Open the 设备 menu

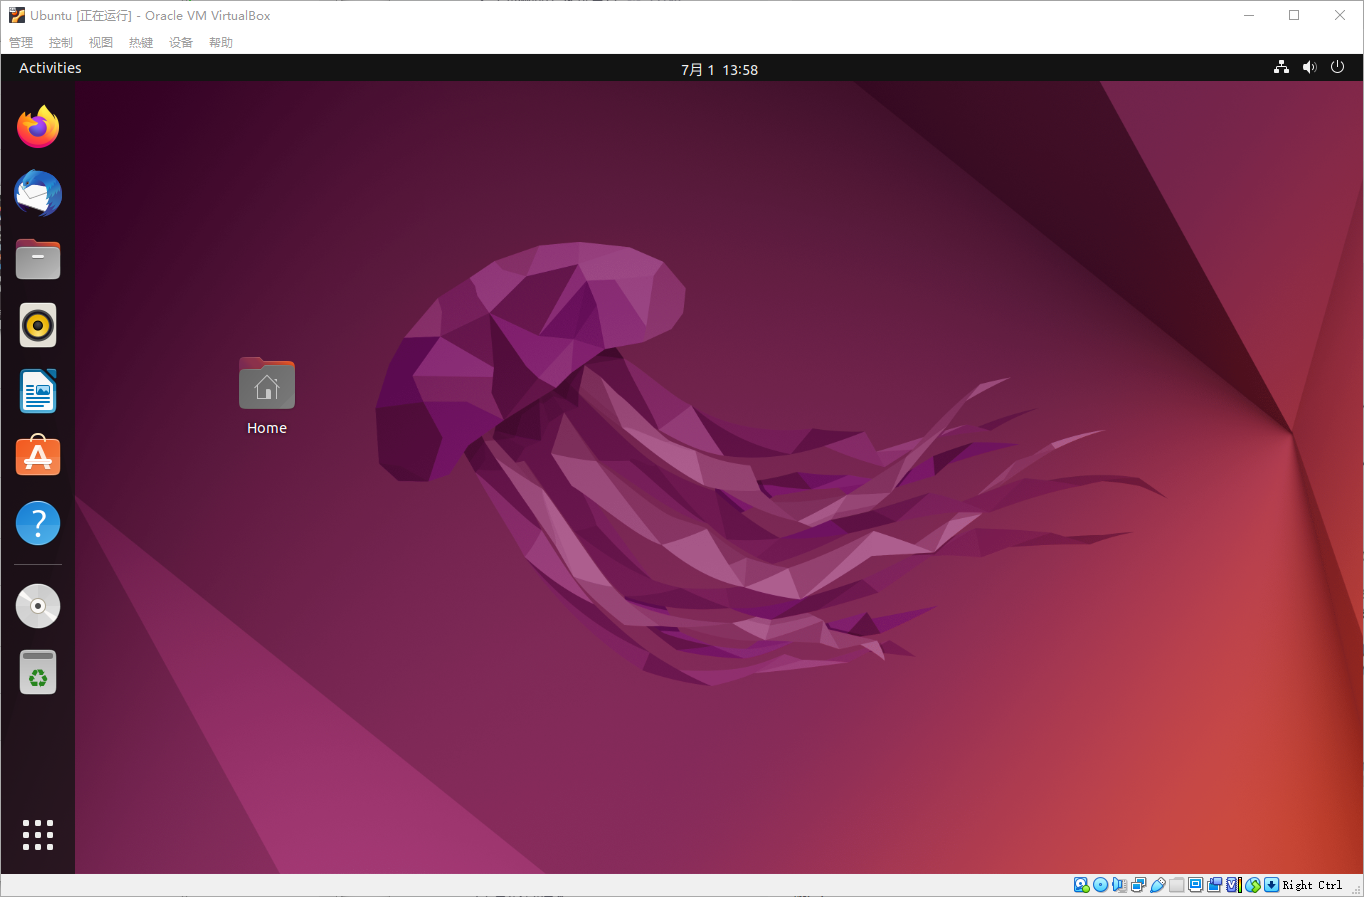click(181, 42)
